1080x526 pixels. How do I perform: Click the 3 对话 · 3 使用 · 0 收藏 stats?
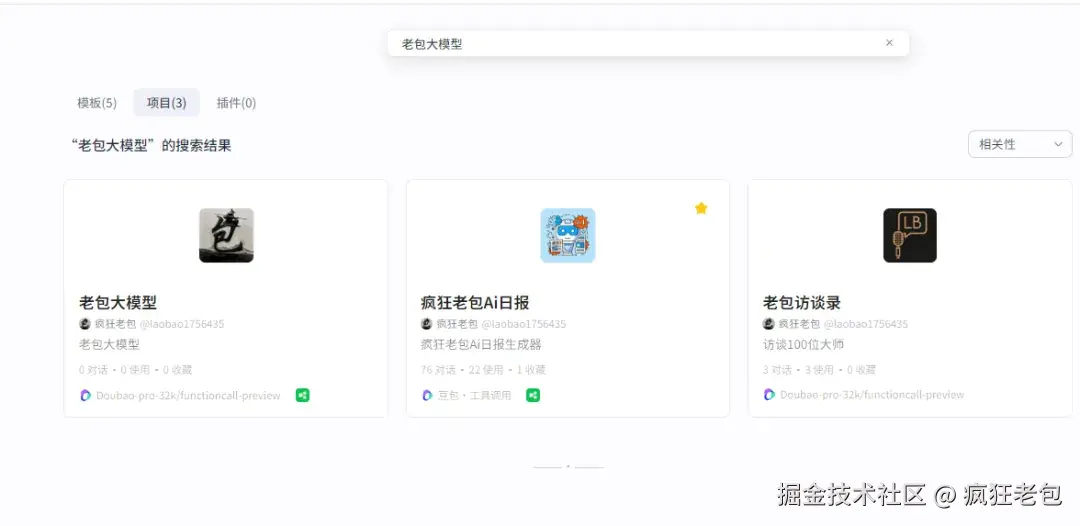point(819,370)
